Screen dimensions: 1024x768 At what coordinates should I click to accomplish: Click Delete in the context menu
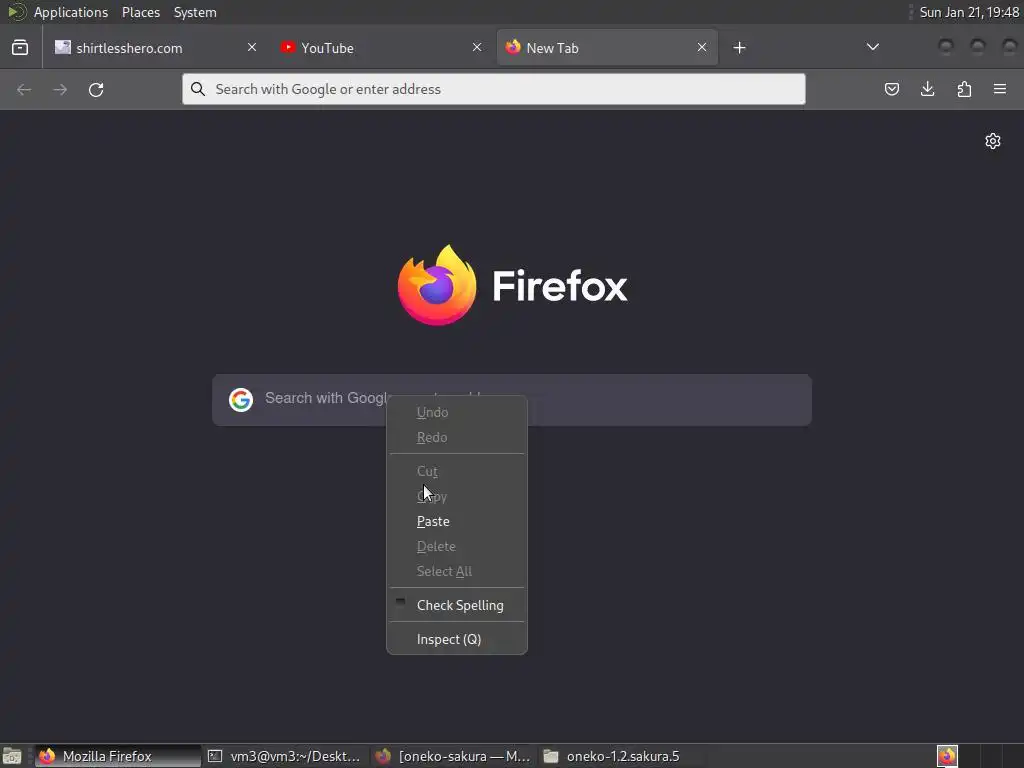(457, 547)
